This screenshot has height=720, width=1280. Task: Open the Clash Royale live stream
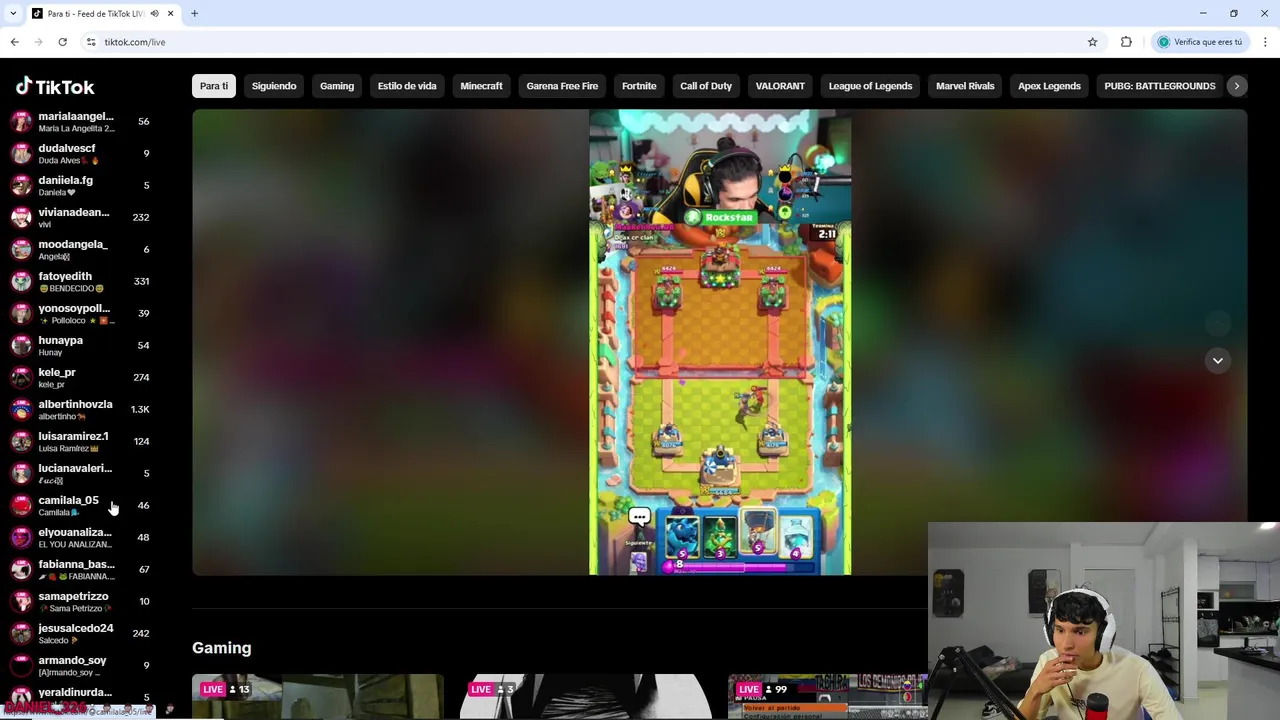pos(720,342)
